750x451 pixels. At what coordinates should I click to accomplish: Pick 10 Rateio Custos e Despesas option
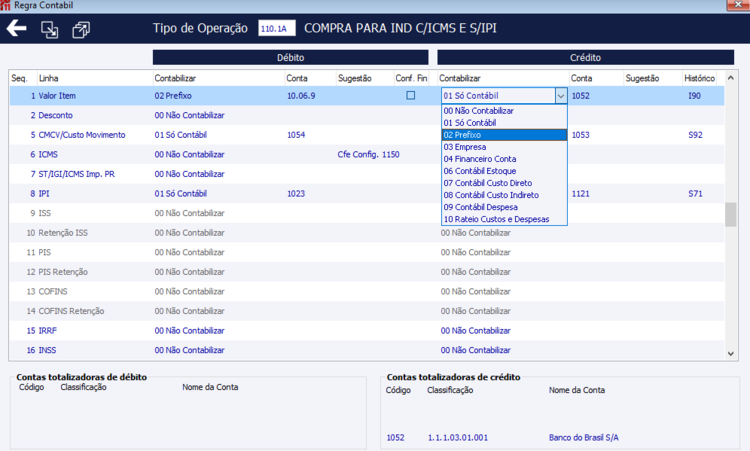click(504, 219)
